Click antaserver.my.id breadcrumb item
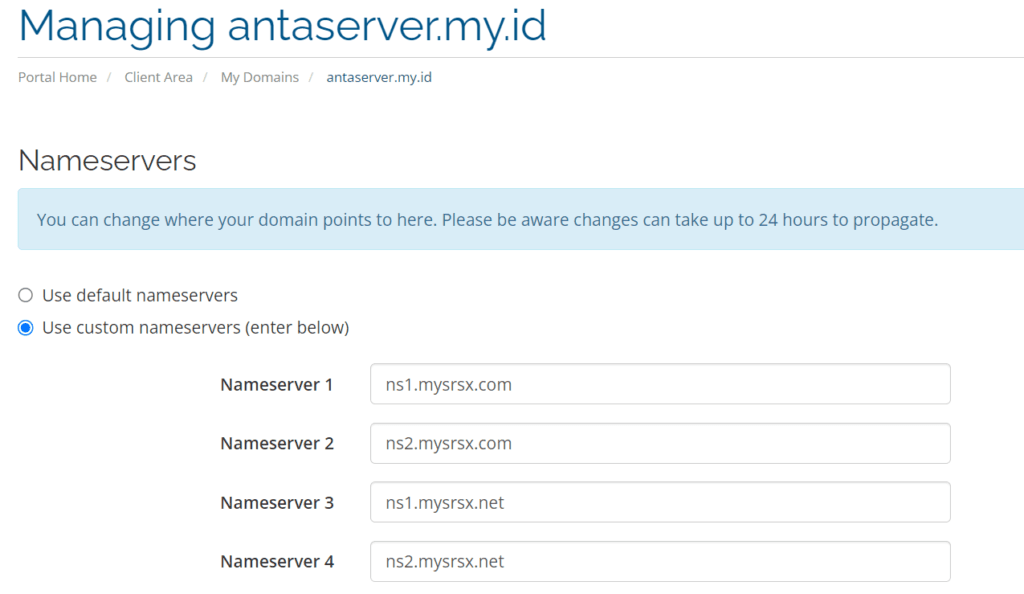 (379, 77)
